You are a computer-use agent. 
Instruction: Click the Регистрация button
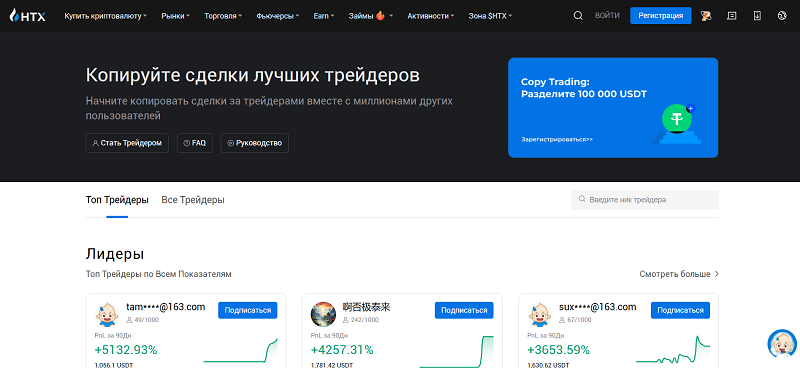tap(661, 16)
